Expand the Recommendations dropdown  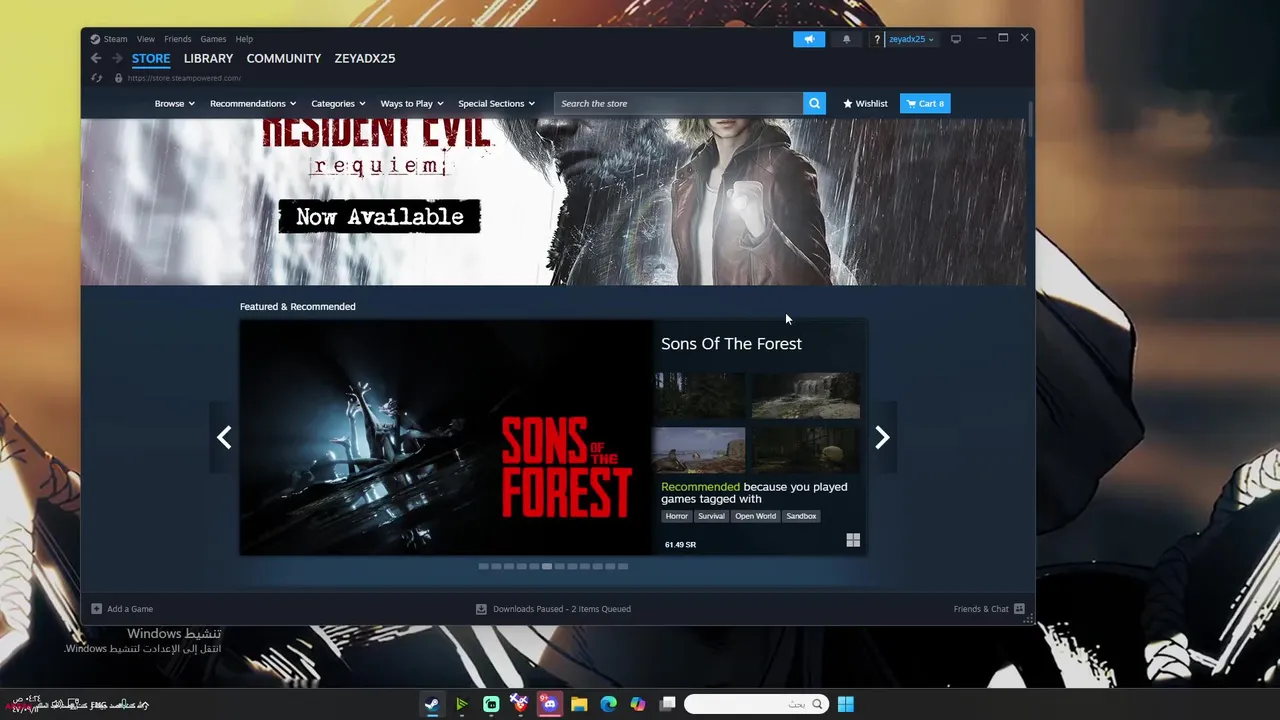pyautogui.click(x=253, y=103)
